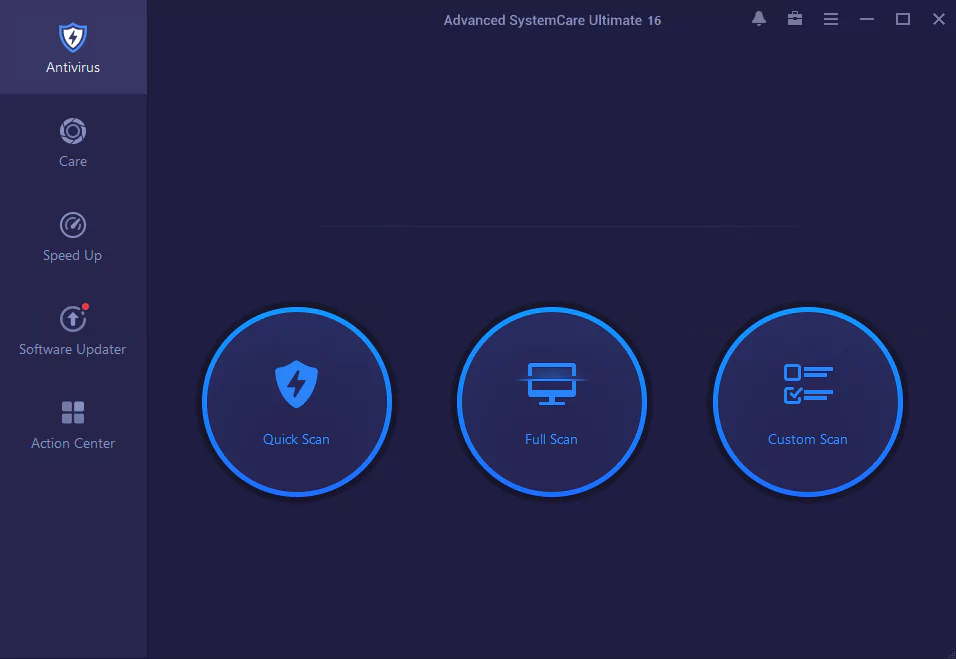956x659 pixels.
Task: Click the Full Scan label text
Action: coord(551,439)
